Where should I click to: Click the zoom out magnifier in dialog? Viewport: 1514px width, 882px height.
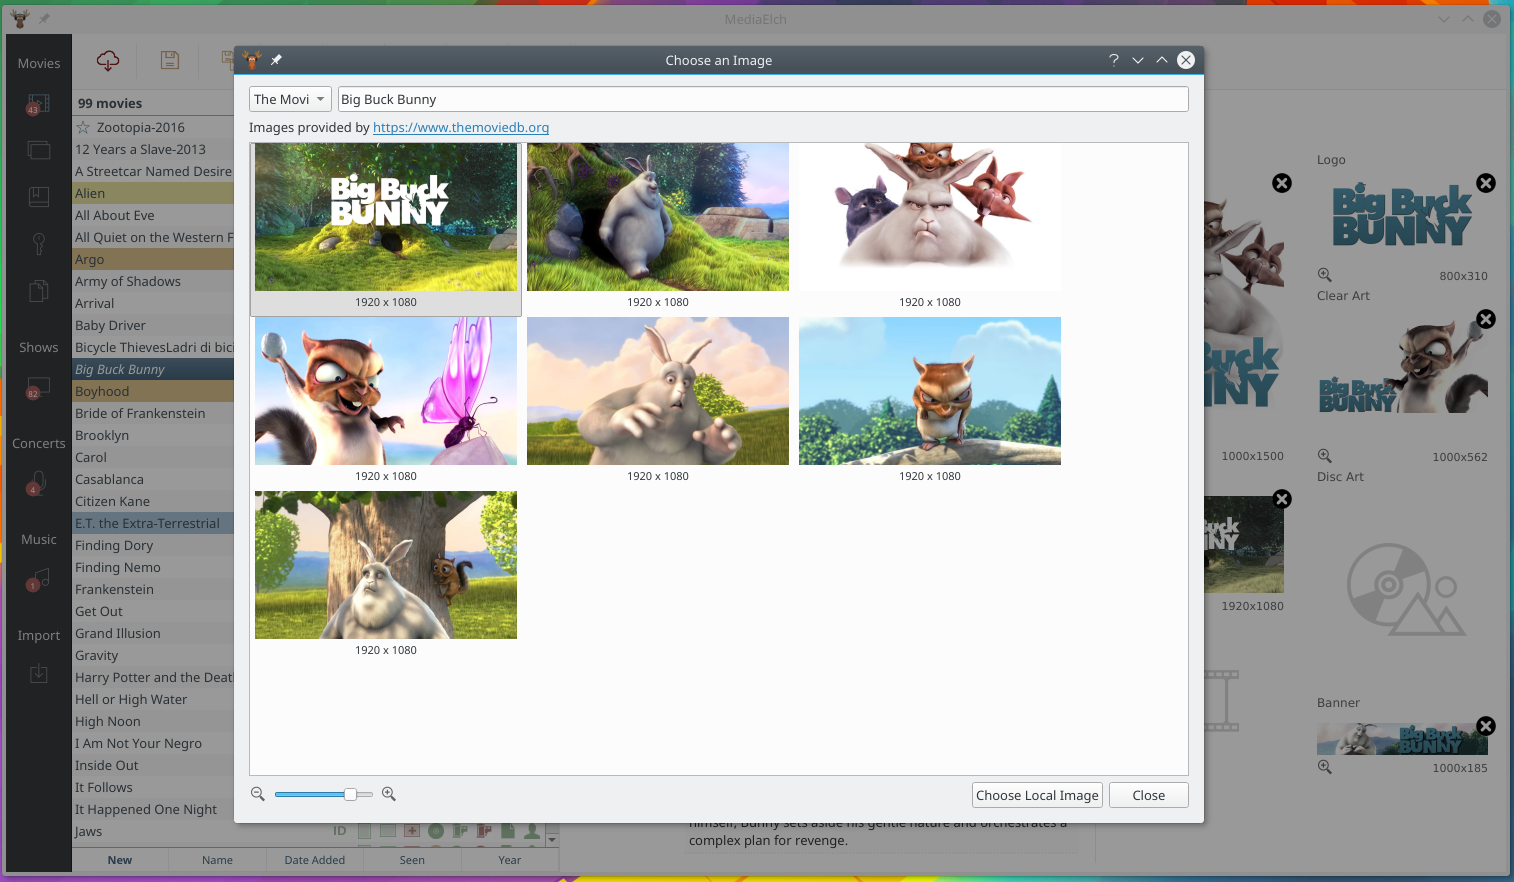coord(258,794)
